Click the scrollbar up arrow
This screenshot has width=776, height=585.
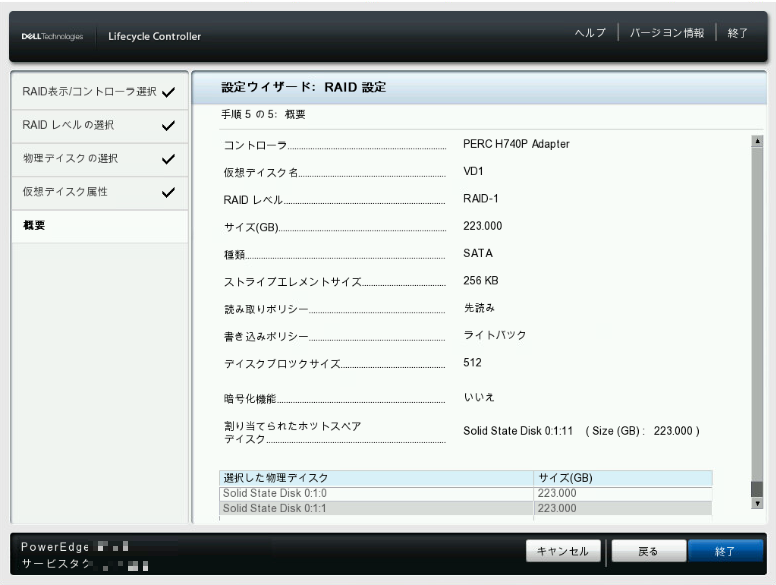coord(757,142)
